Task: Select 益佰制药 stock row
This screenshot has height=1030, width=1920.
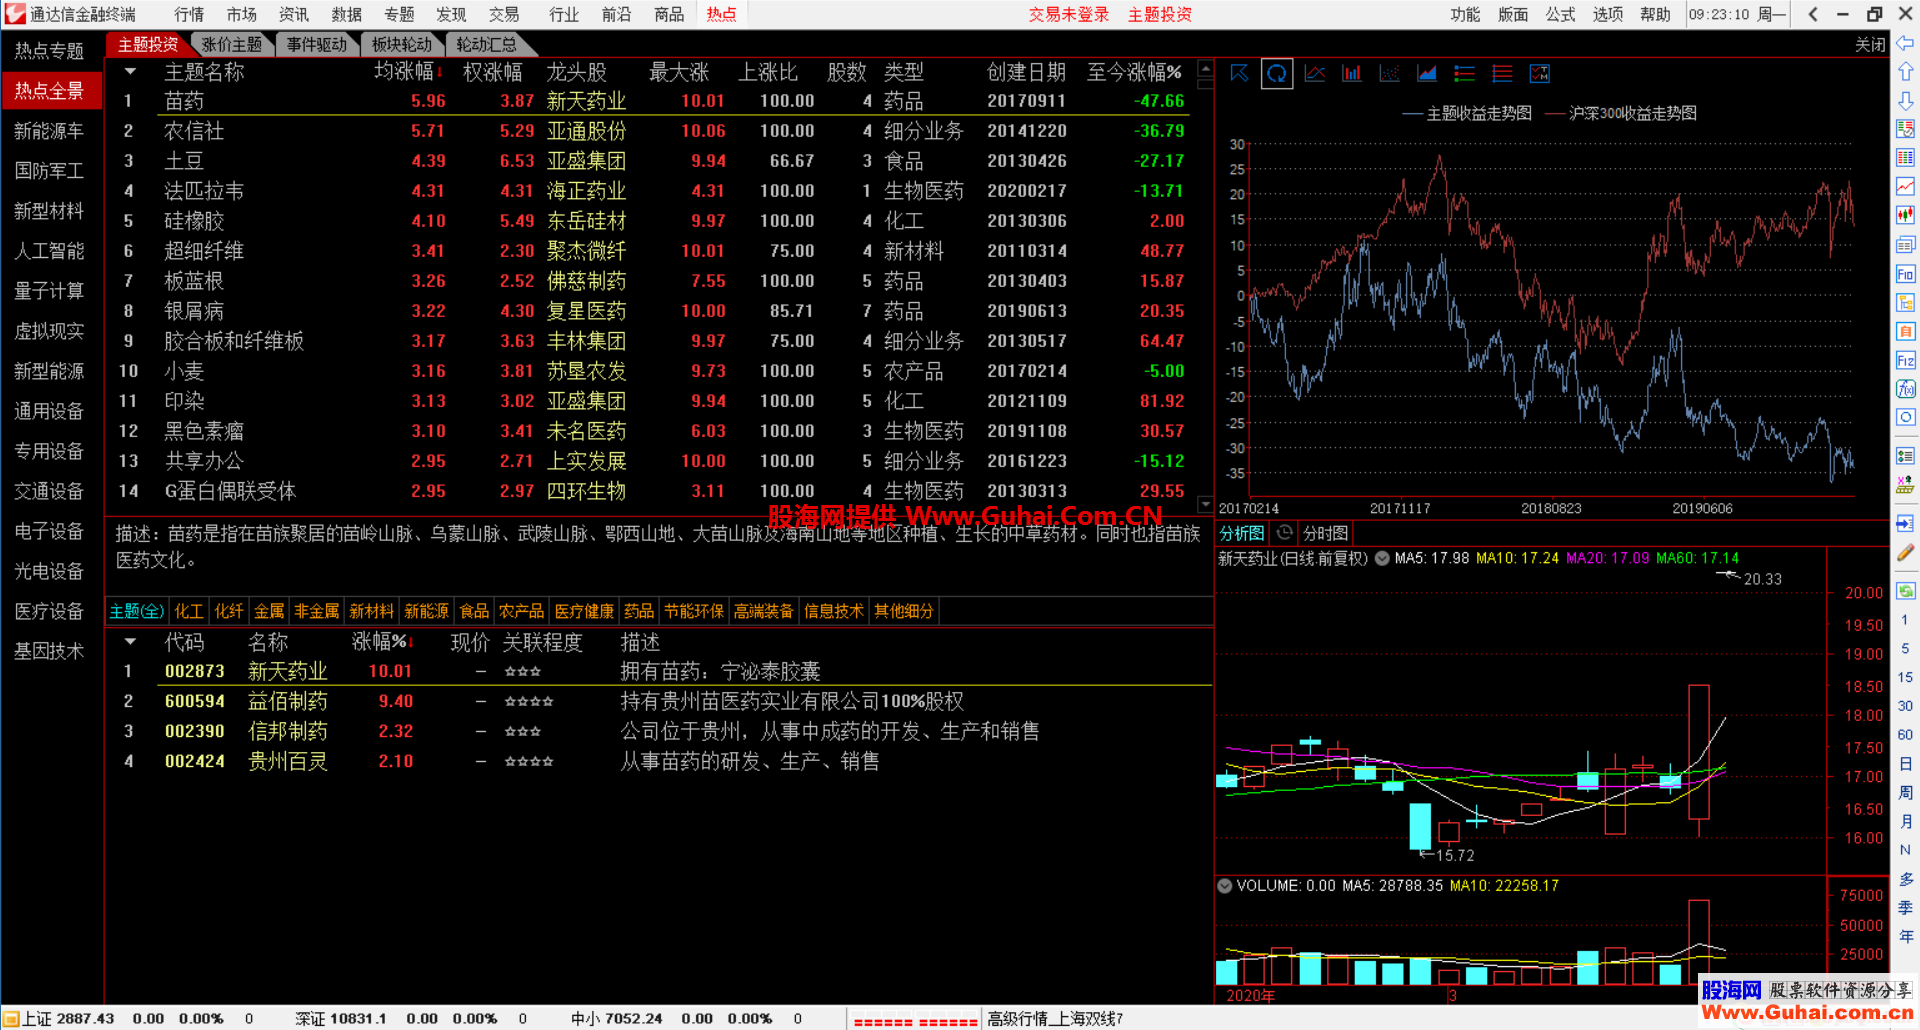Action: 660,701
